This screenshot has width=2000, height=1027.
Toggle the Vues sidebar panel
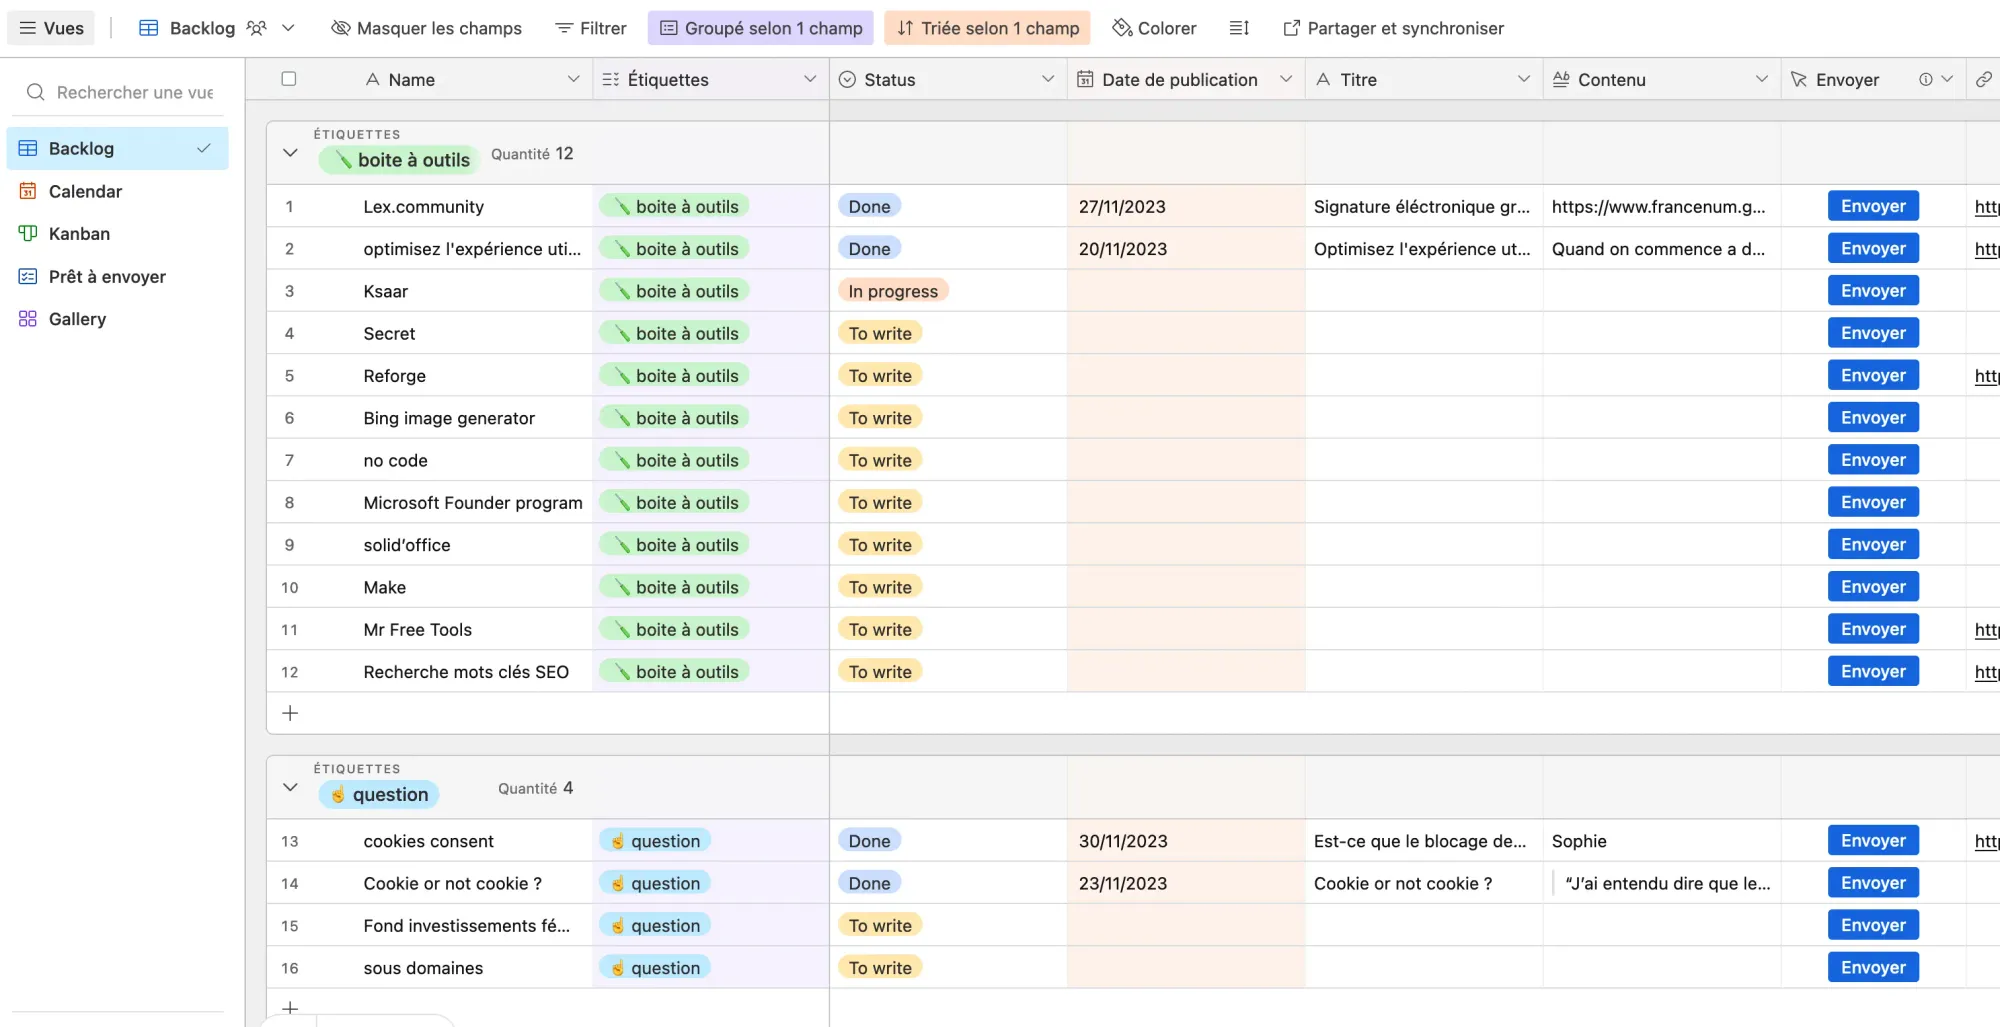tap(51, 28)
